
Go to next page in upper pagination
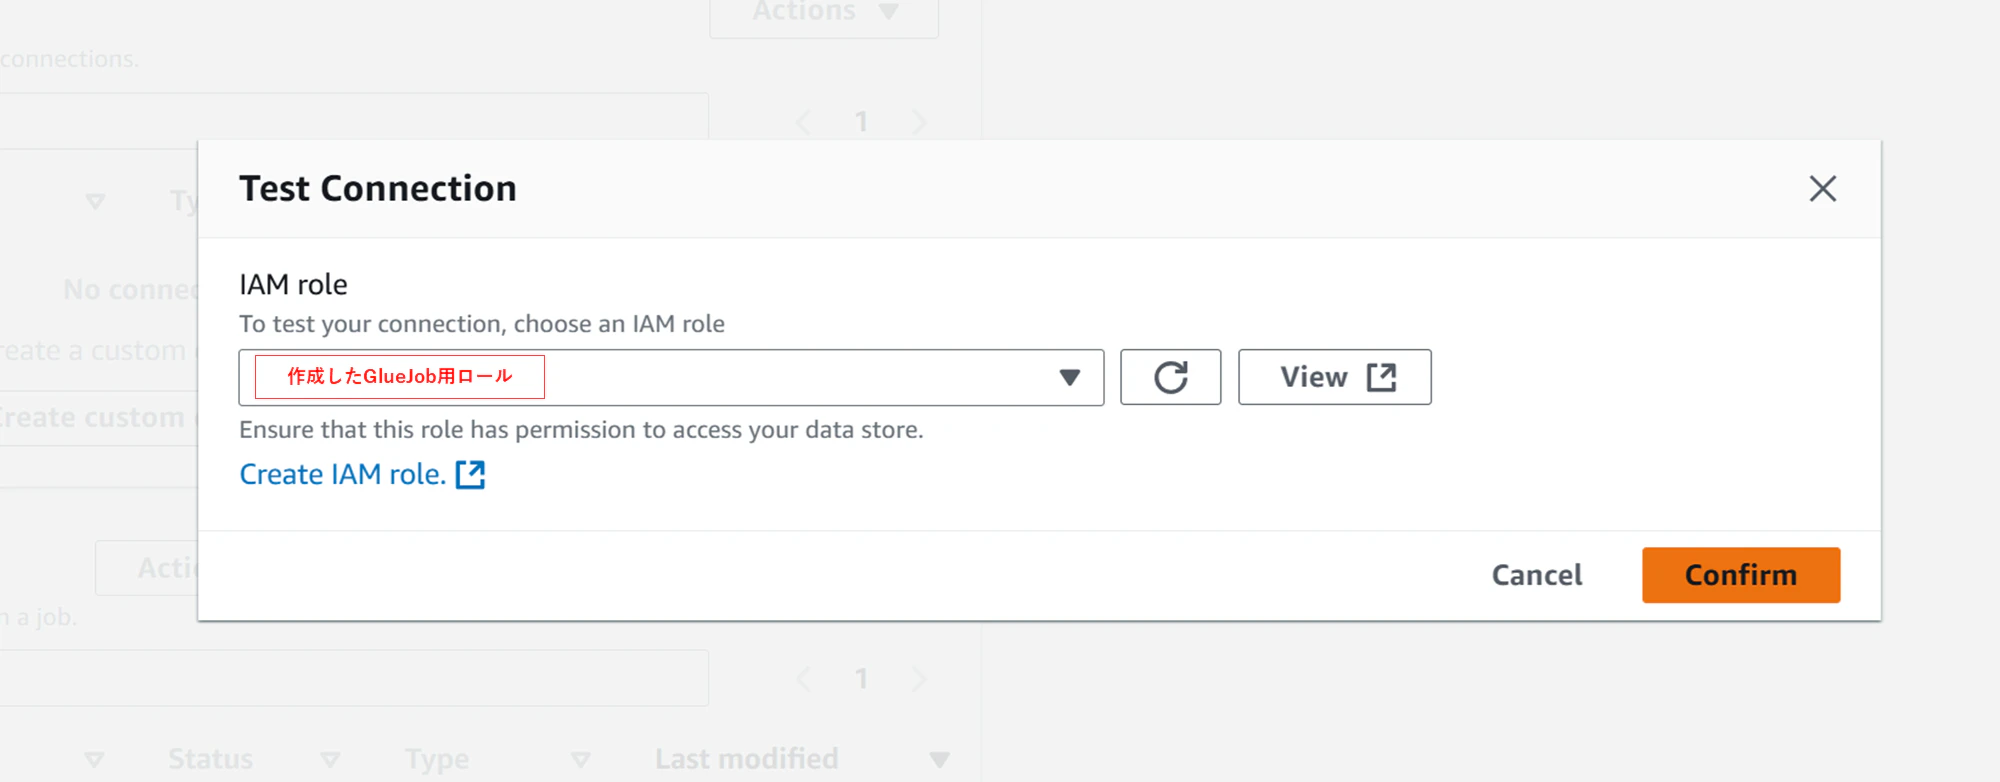click(919, 122)
